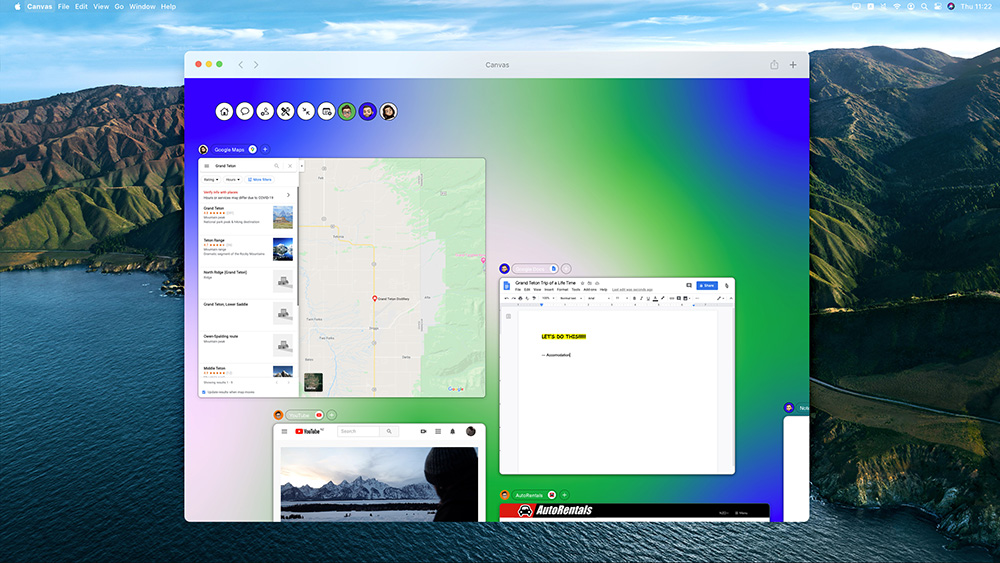Click the collapse arrows icon in Canvas toolbar

coord(306,112)
